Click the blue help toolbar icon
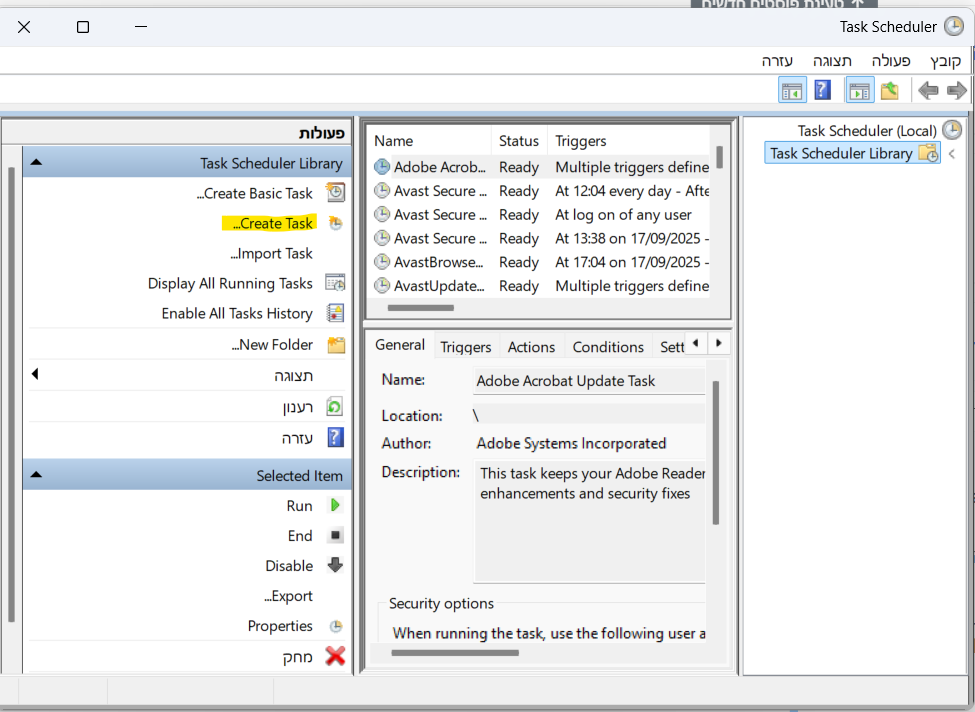975x712 pixels. coord(822,91)
